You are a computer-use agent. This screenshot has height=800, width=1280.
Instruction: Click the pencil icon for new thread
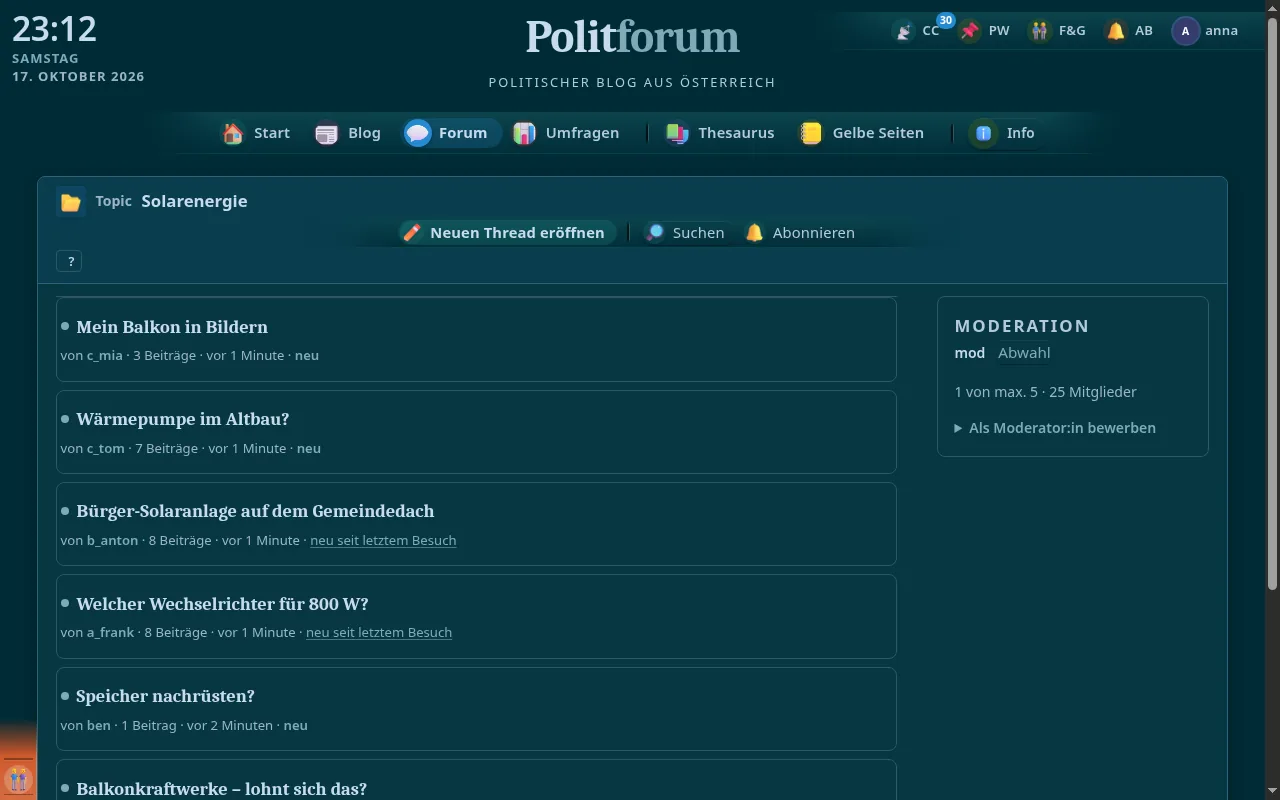point(412,233)
